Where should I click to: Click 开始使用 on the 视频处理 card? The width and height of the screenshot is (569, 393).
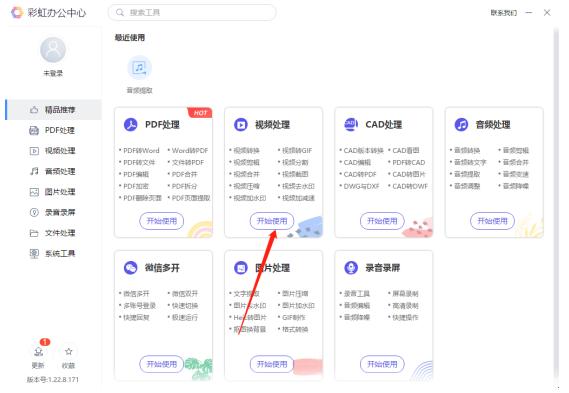[272, 221]
